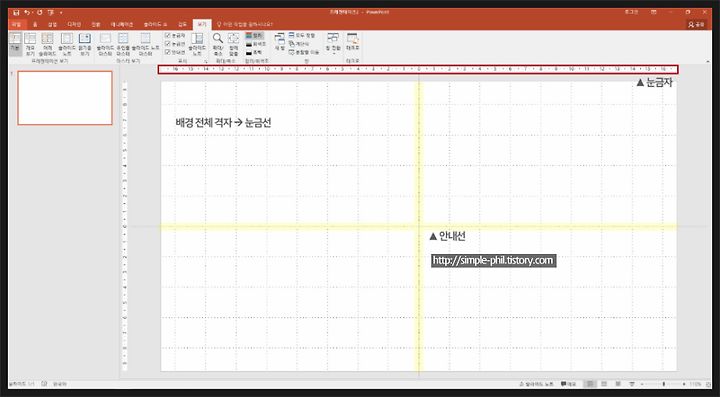The width and height of the screenshot is (720, 397).
Task: Click the vertical ruler beside the slide
Action: point(125,226)
